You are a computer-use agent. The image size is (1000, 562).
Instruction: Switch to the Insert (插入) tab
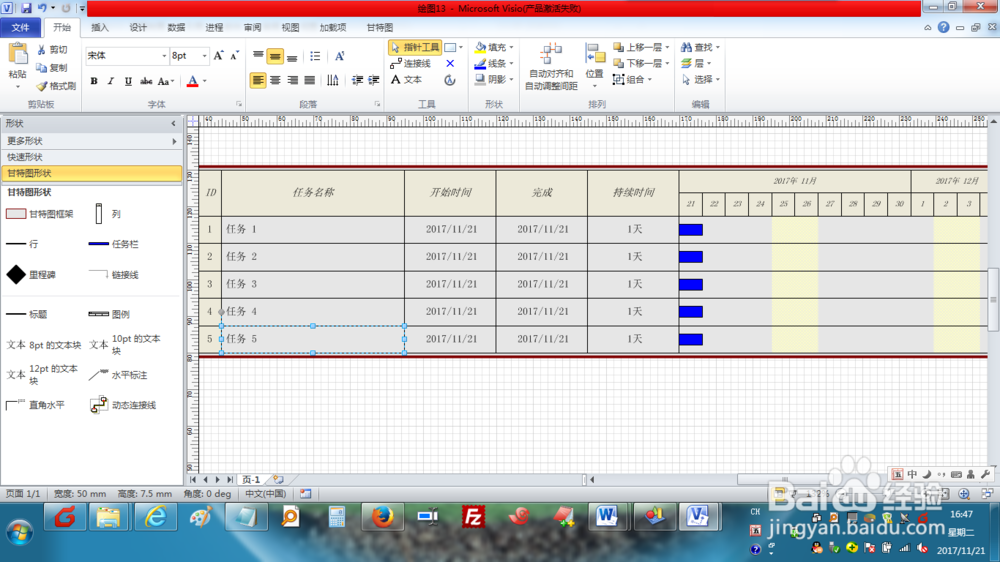pyautogui.click(x=100, y=27)
